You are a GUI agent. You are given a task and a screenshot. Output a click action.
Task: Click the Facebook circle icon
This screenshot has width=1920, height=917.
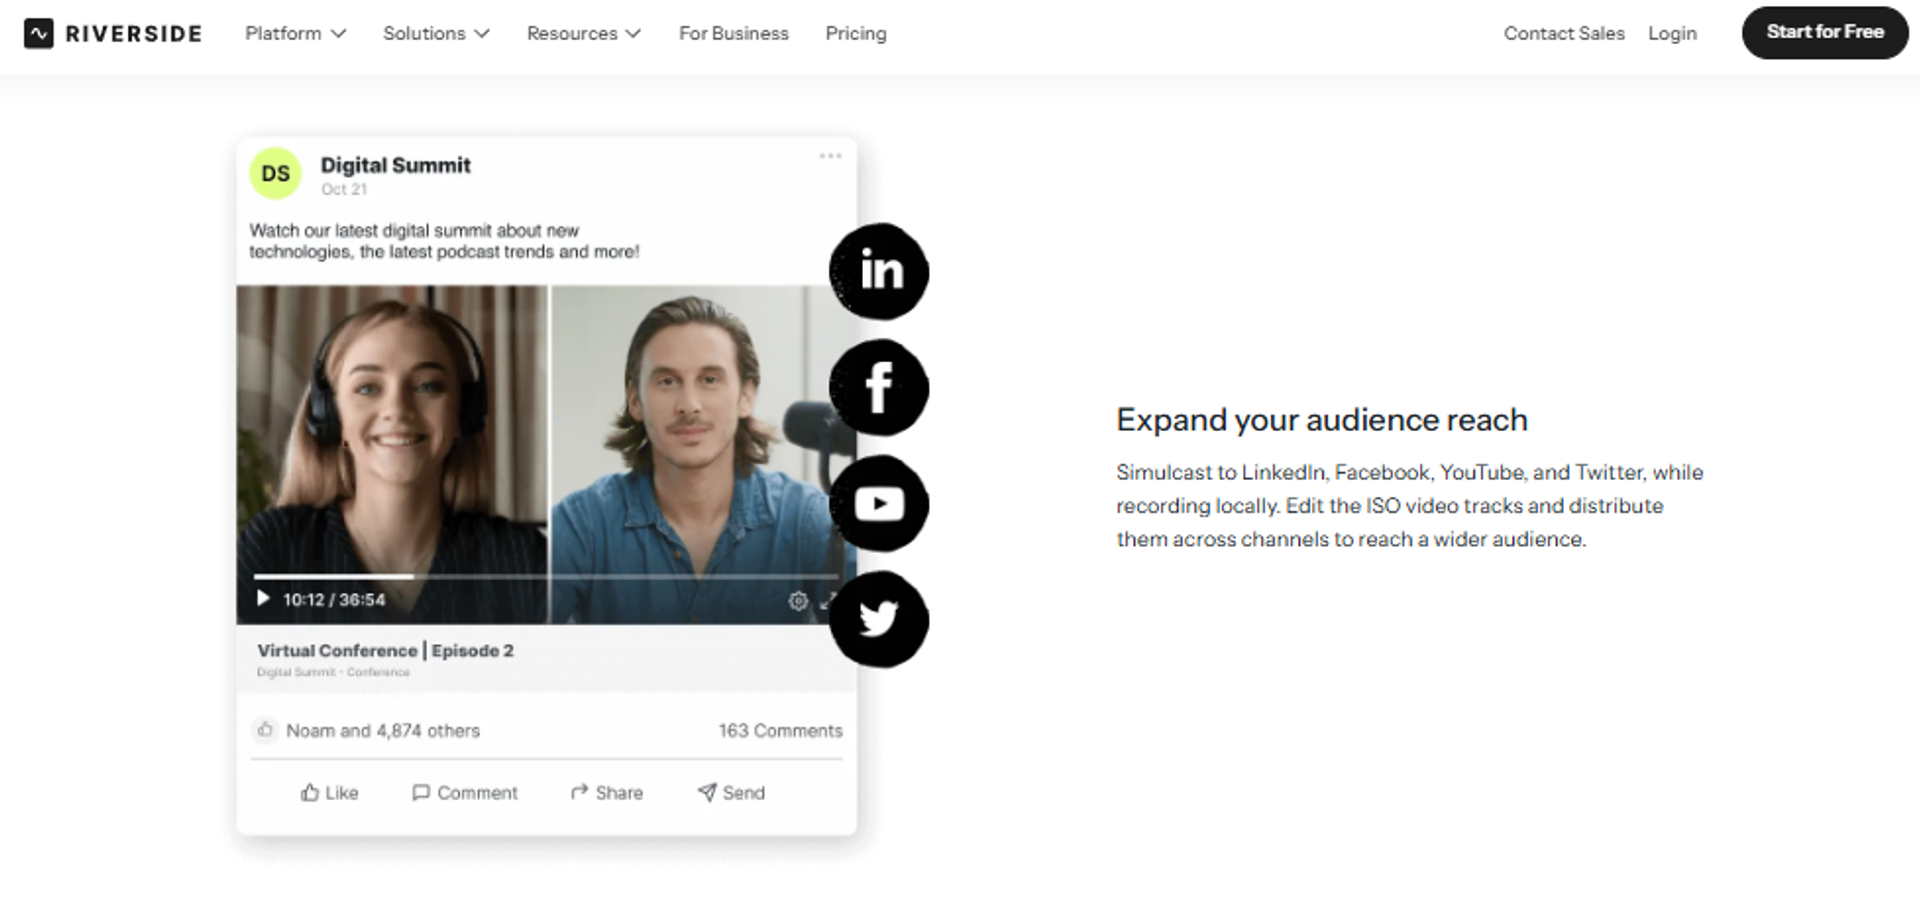879,387
